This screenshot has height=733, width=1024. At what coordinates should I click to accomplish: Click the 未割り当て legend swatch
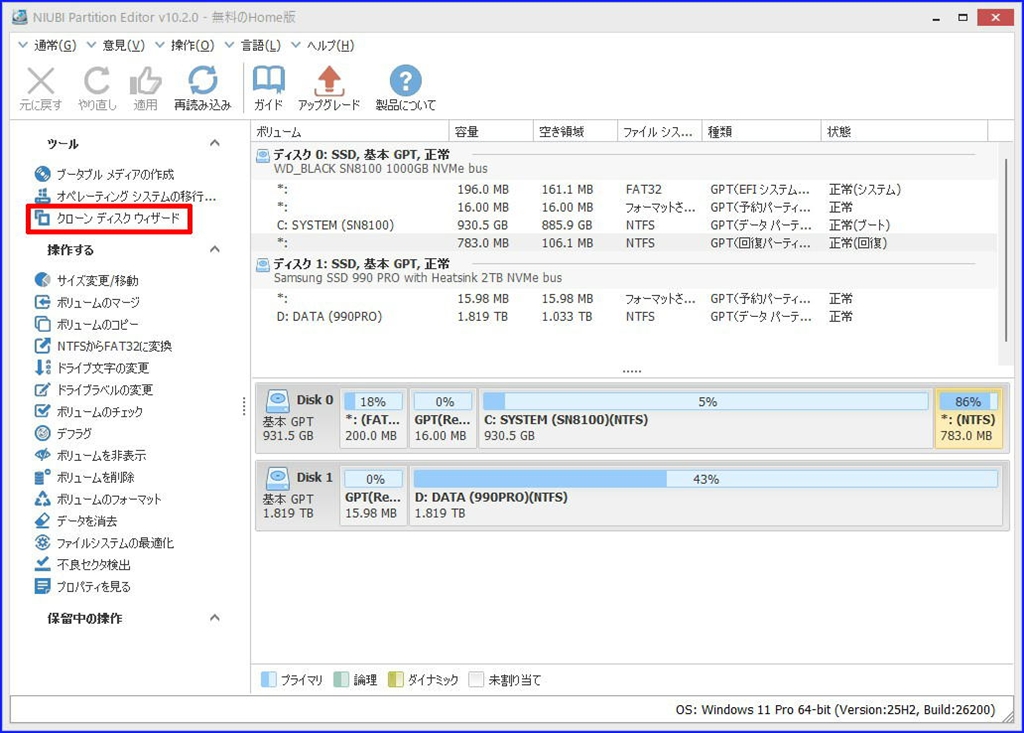point(476,679)
